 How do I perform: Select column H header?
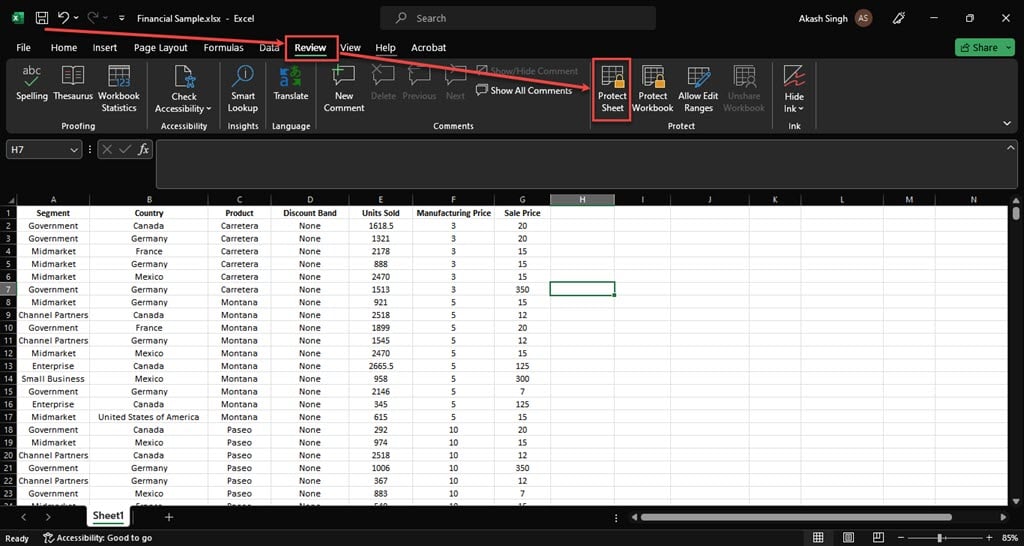[x=582, y=199]
